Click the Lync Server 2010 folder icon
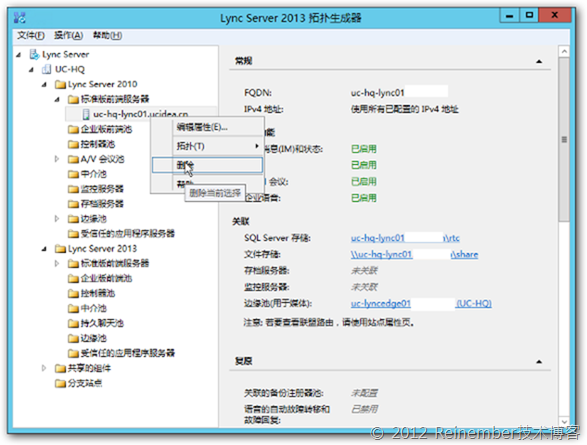Image resolution: width=587 pixels, height=445 pixels. click(x=60, y=85)
